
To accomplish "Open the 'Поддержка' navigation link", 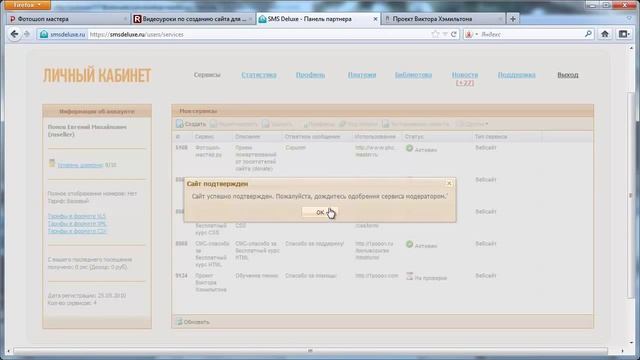I will 516,75.
